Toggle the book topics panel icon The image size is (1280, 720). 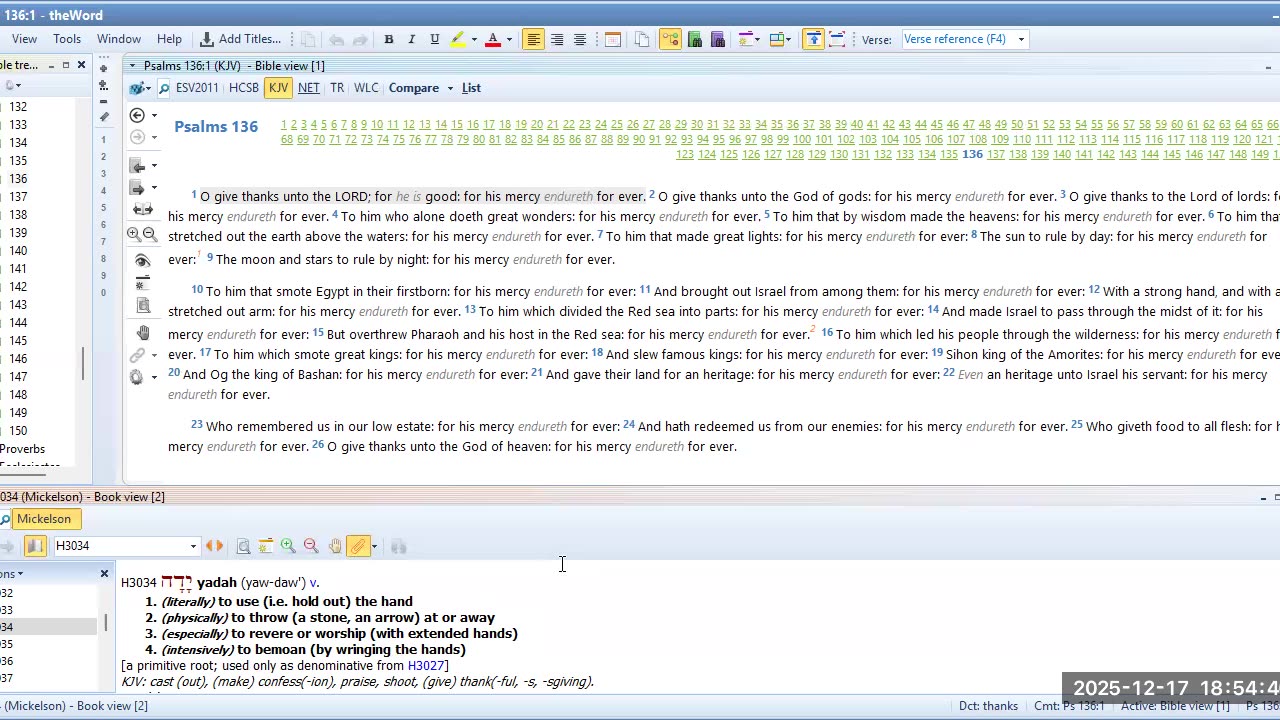[x=36, y=546]
